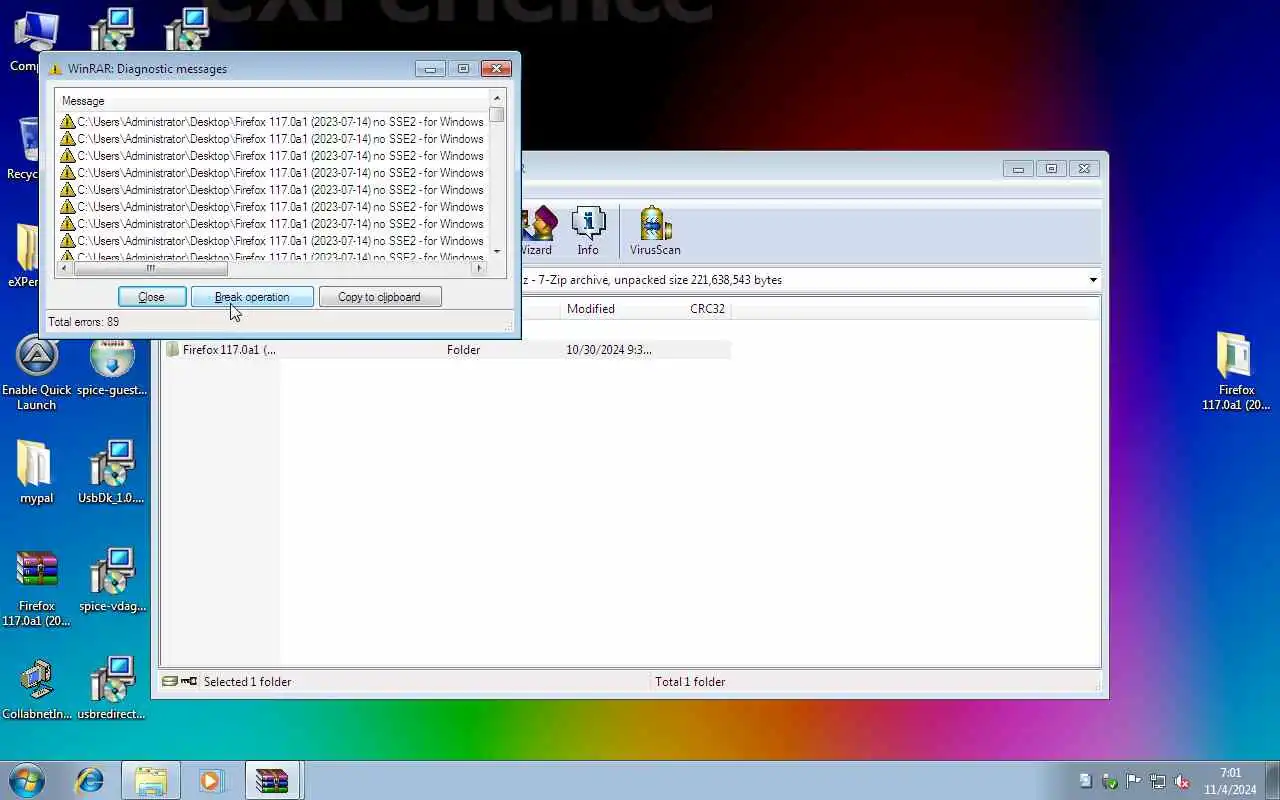Click the taskbar clock showing 7:01
Screen dimensions: 1280x800
click(x=1231, y=781)
